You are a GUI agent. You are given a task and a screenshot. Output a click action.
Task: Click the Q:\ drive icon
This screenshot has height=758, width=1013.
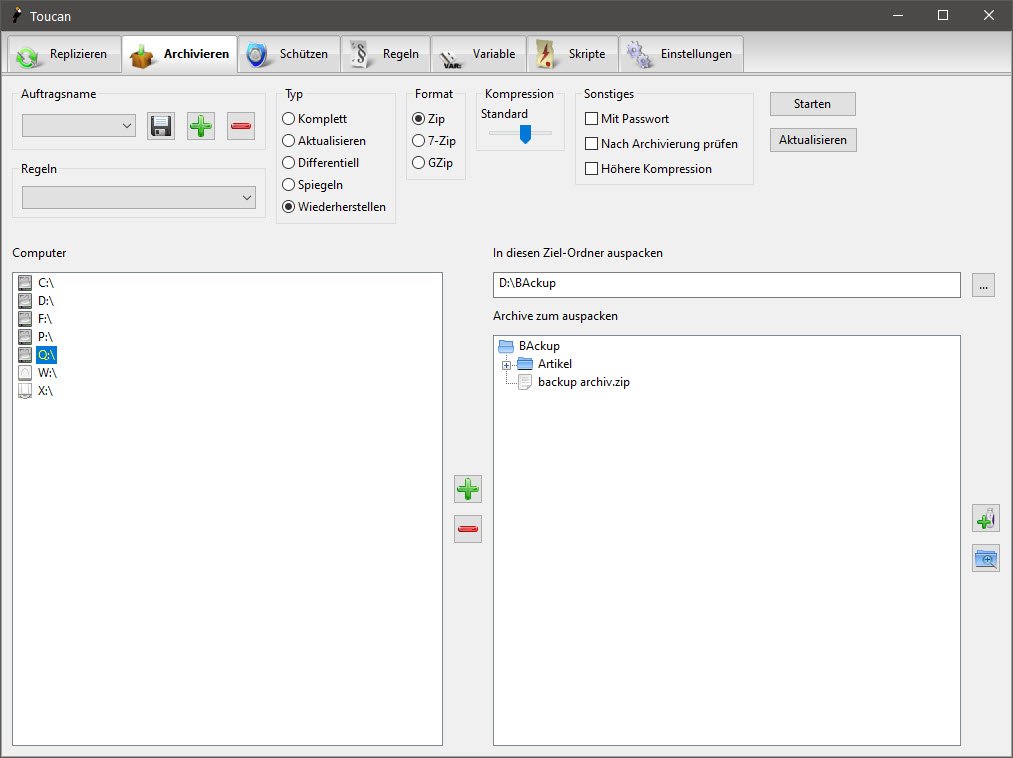[25, 355]
